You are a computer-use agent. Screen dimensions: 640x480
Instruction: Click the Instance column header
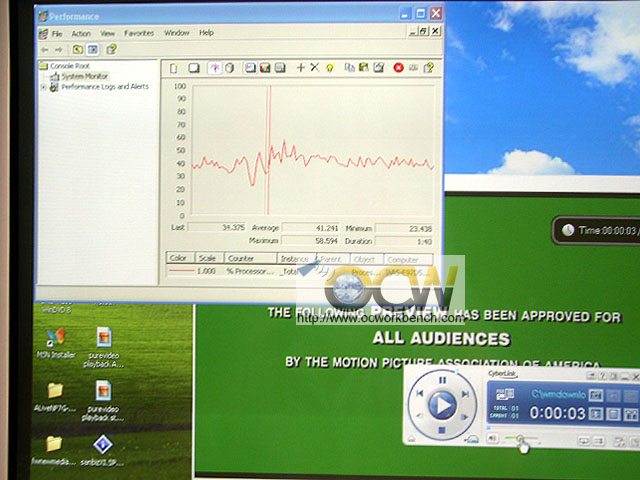(296, 259)
